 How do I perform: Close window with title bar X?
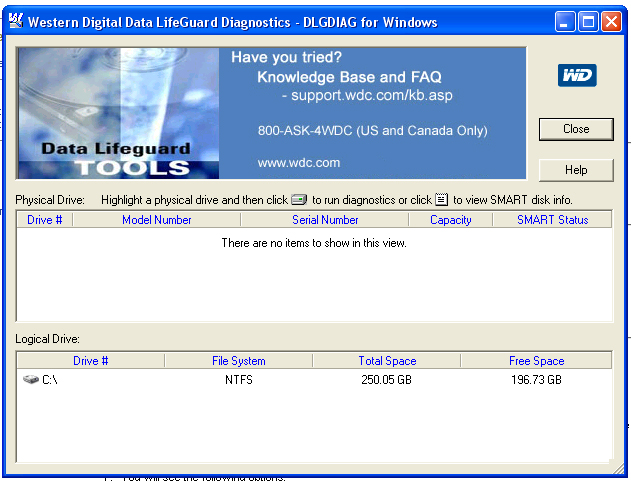coord(611,21)
